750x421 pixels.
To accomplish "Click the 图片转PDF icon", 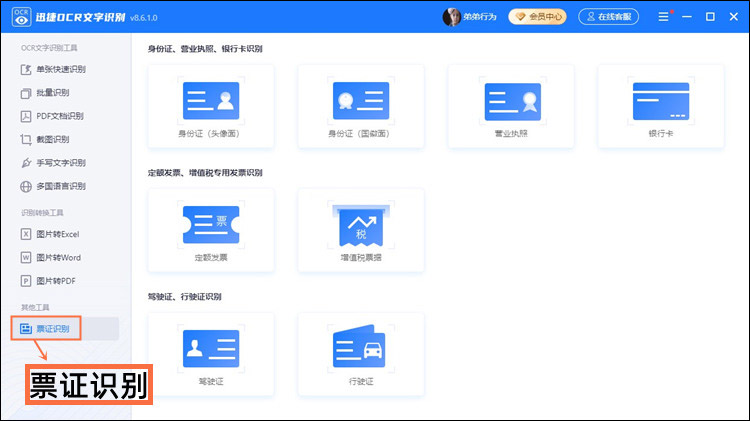I will [26, 281].
